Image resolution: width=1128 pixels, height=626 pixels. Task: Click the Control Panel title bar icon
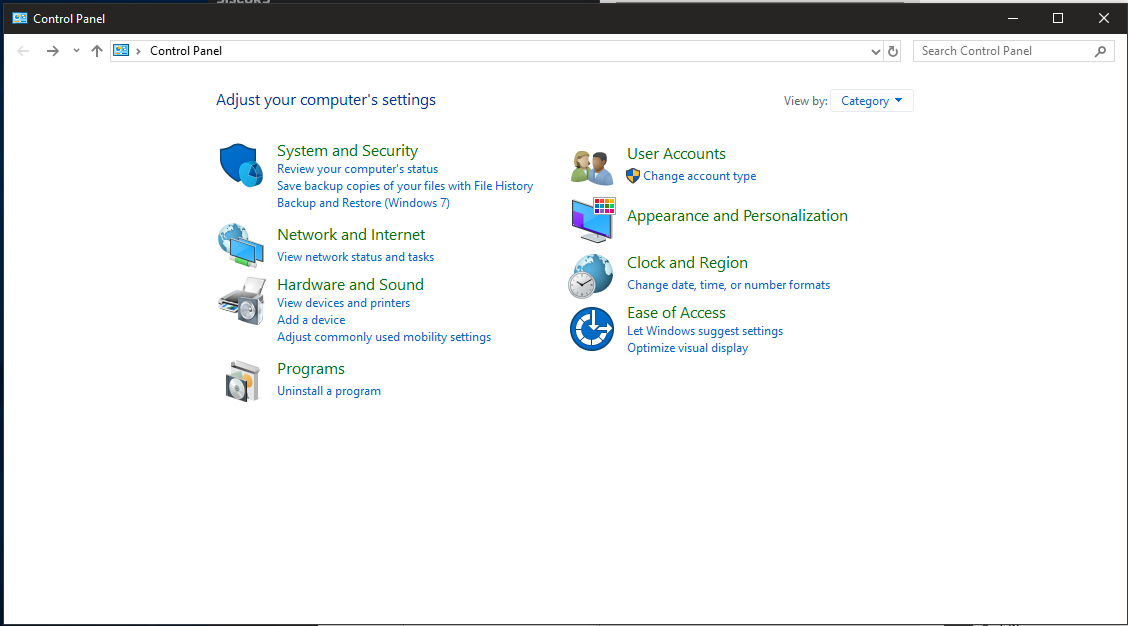pos(19,18)
